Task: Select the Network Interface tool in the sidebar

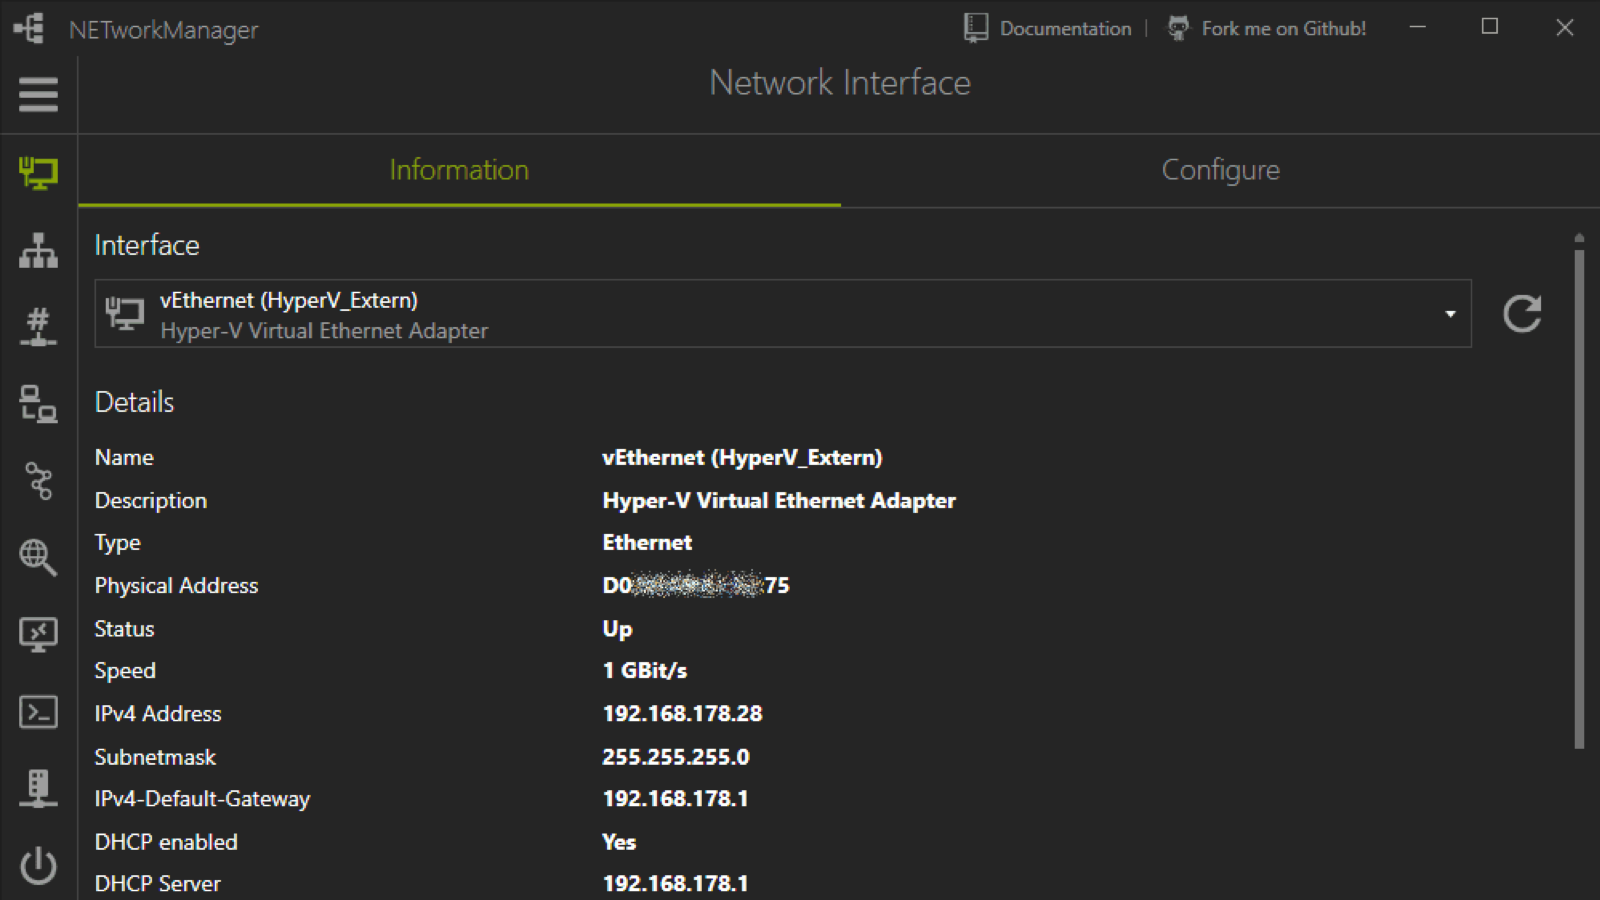Action: point(38,171)
